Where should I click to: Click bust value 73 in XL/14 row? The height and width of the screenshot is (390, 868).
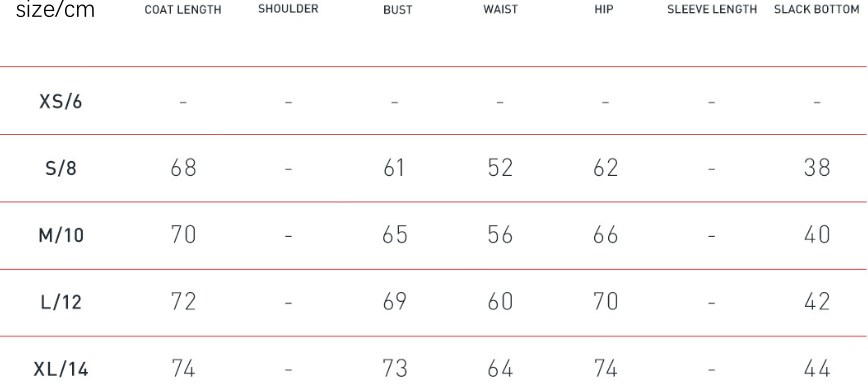tap(395, 368)
